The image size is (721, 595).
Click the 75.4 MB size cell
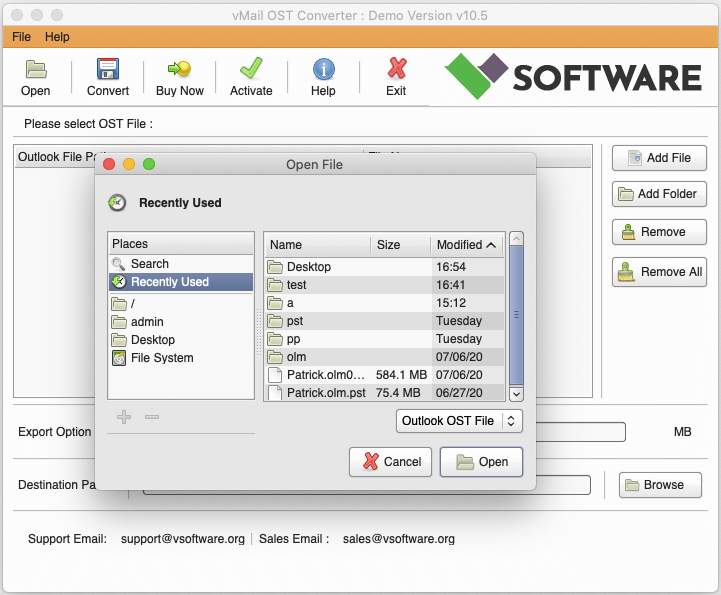398,393
